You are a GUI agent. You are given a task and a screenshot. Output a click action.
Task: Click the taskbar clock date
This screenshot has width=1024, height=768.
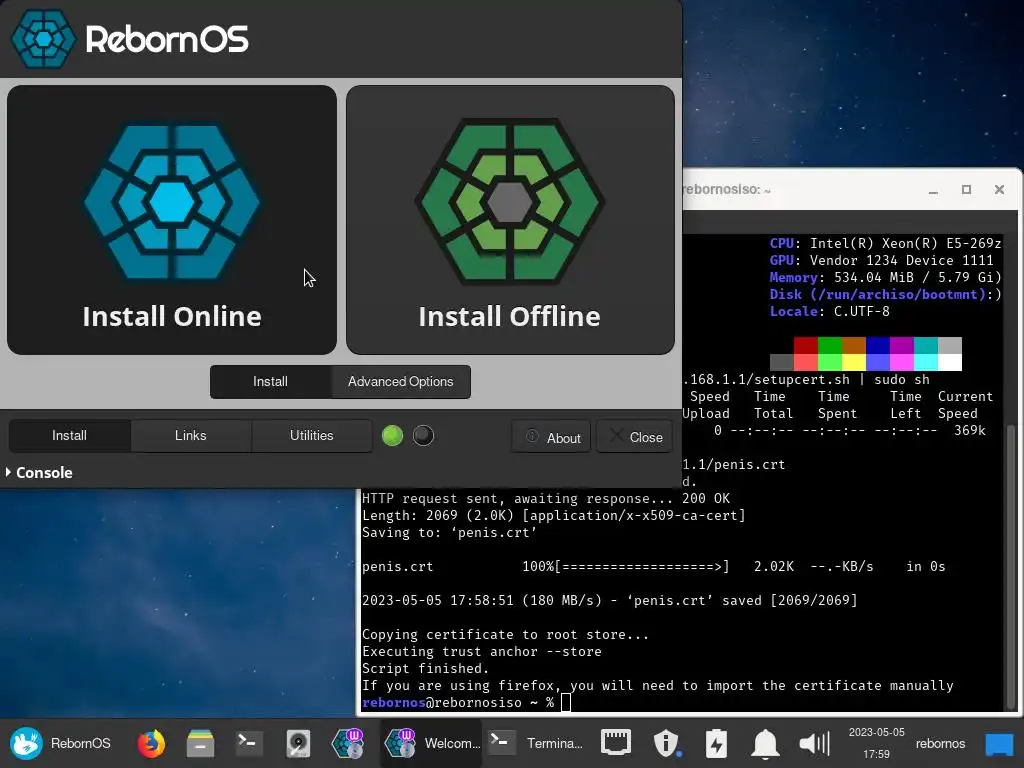point(876,743)
